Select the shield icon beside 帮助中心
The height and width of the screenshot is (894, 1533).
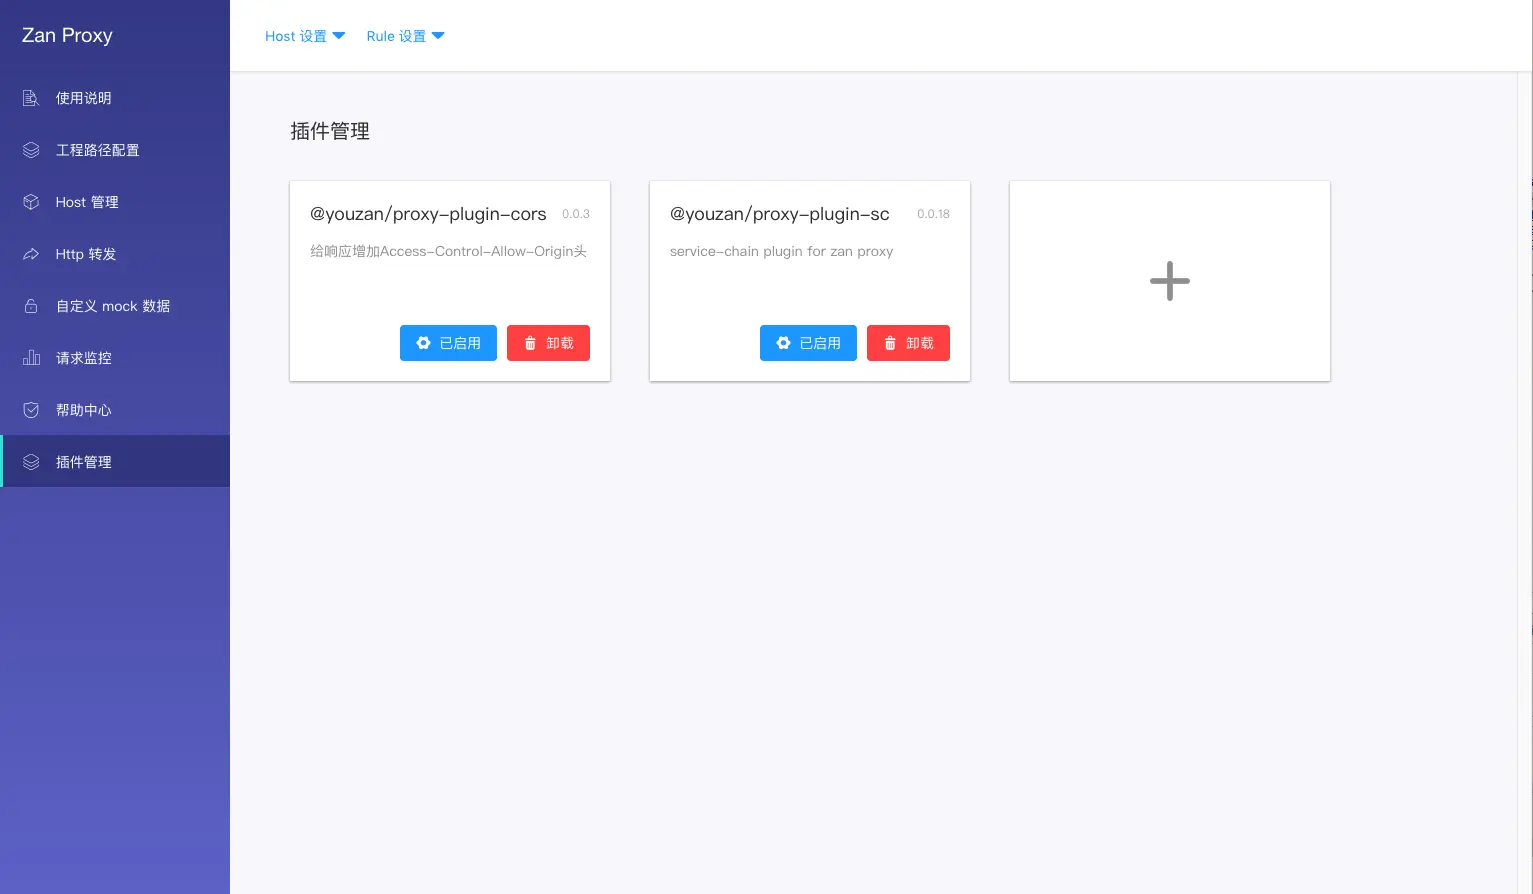[30, 409]
